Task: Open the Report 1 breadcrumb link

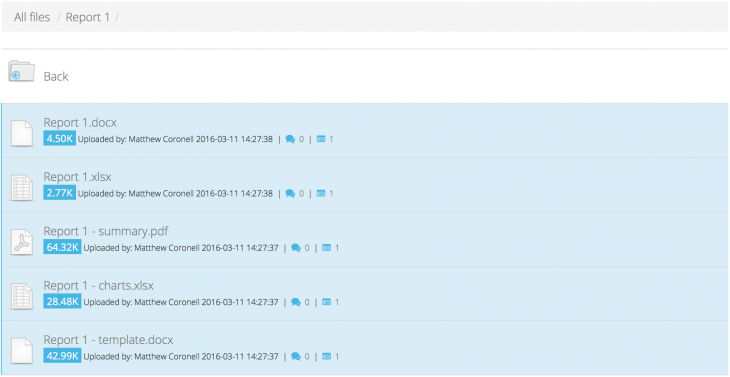Action: (x=88, y=18)
